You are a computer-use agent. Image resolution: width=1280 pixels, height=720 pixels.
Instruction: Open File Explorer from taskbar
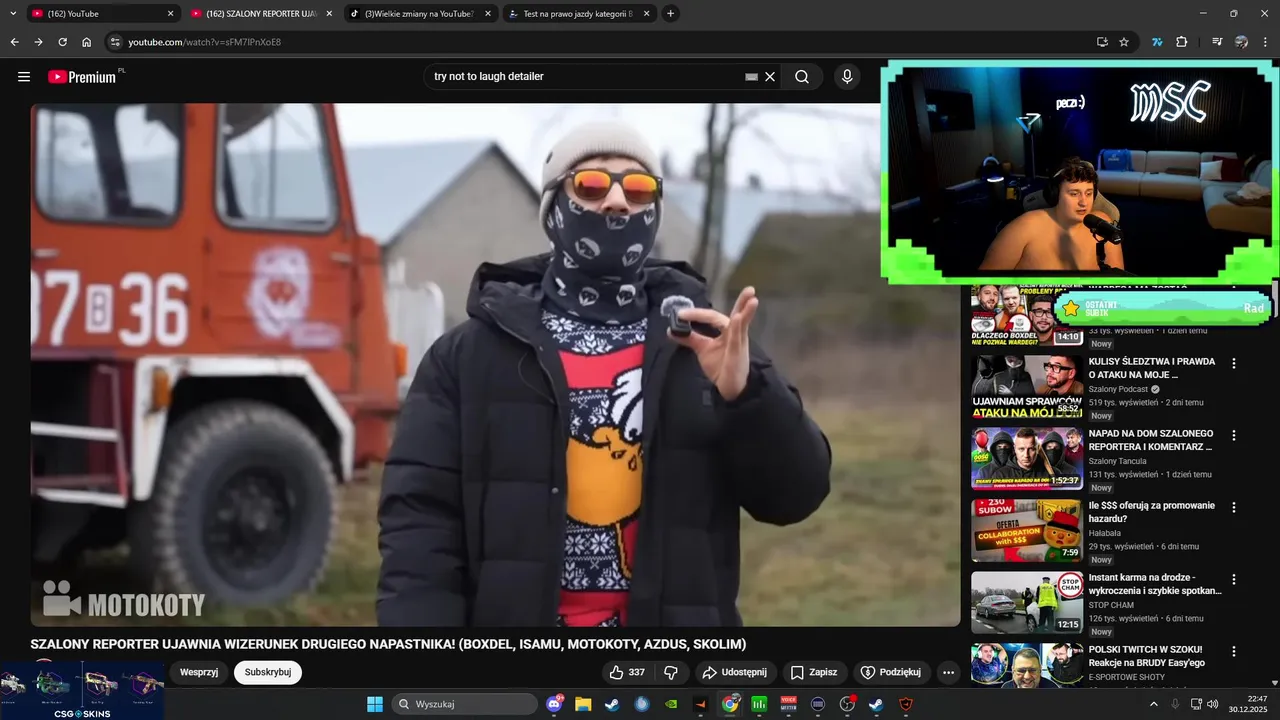(583, 704)
